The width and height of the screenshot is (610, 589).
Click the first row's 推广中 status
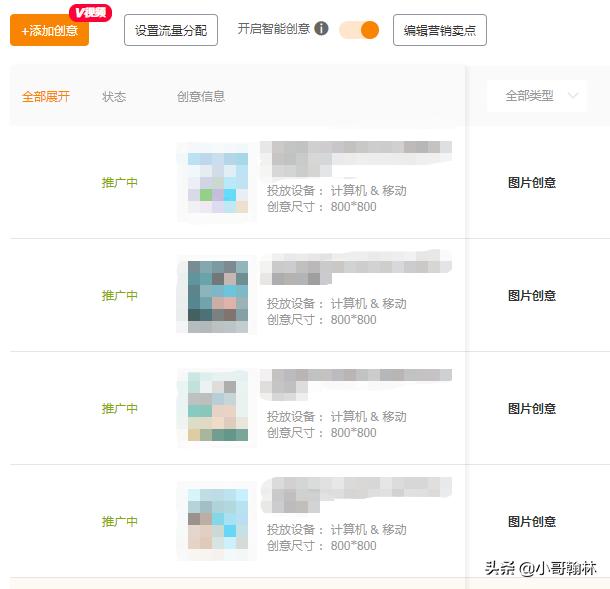pos(120,182)
